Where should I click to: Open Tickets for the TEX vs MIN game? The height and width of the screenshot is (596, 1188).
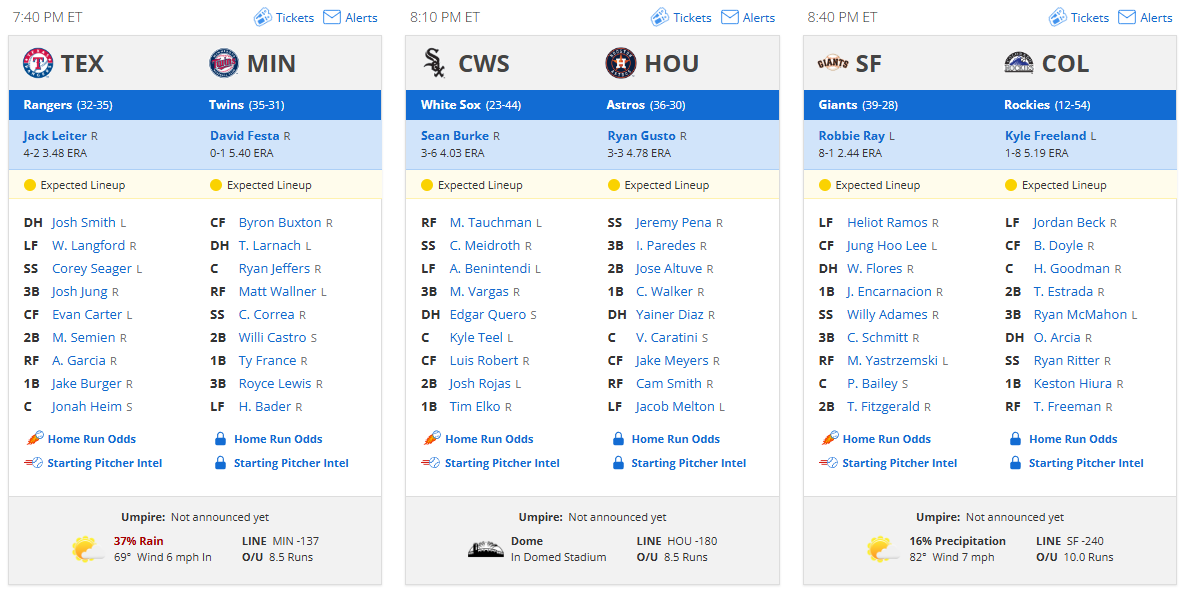pyautogui.click(x=284, y=17)
